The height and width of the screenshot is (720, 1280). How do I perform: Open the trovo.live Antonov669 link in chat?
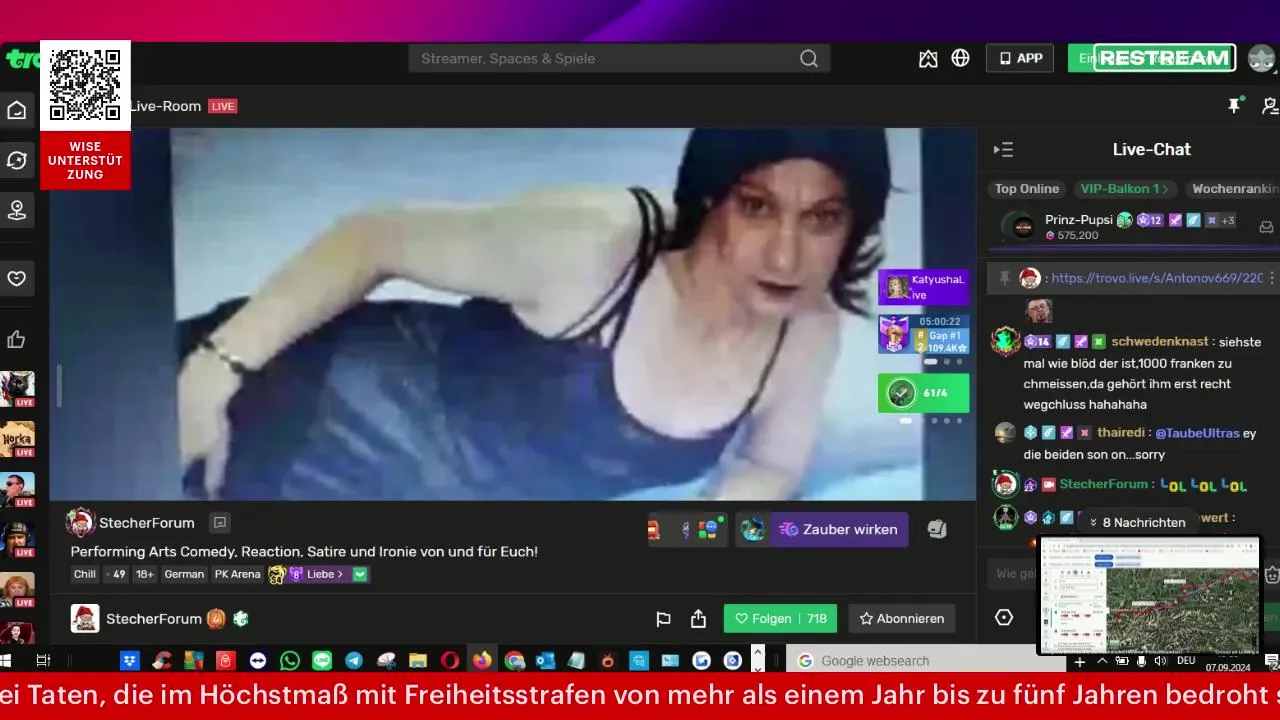point(1157,278)
